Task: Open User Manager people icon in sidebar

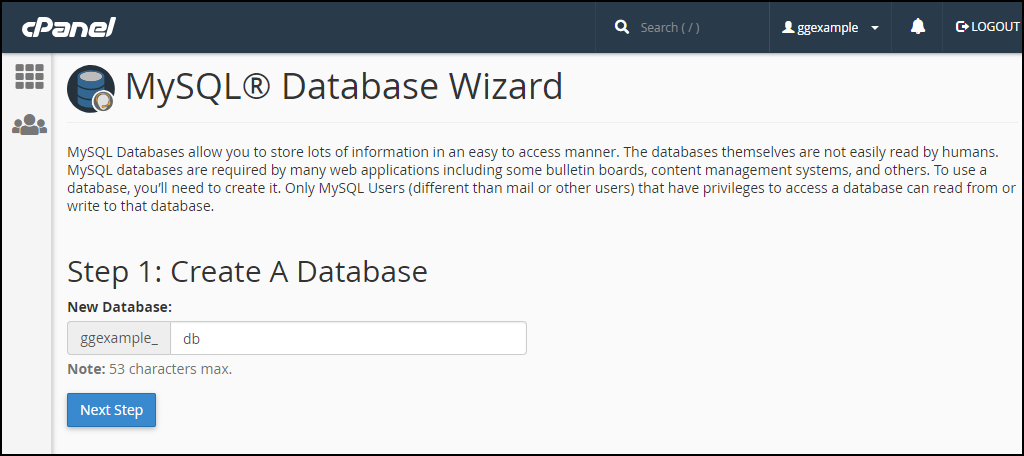Action: coord(29,124)
